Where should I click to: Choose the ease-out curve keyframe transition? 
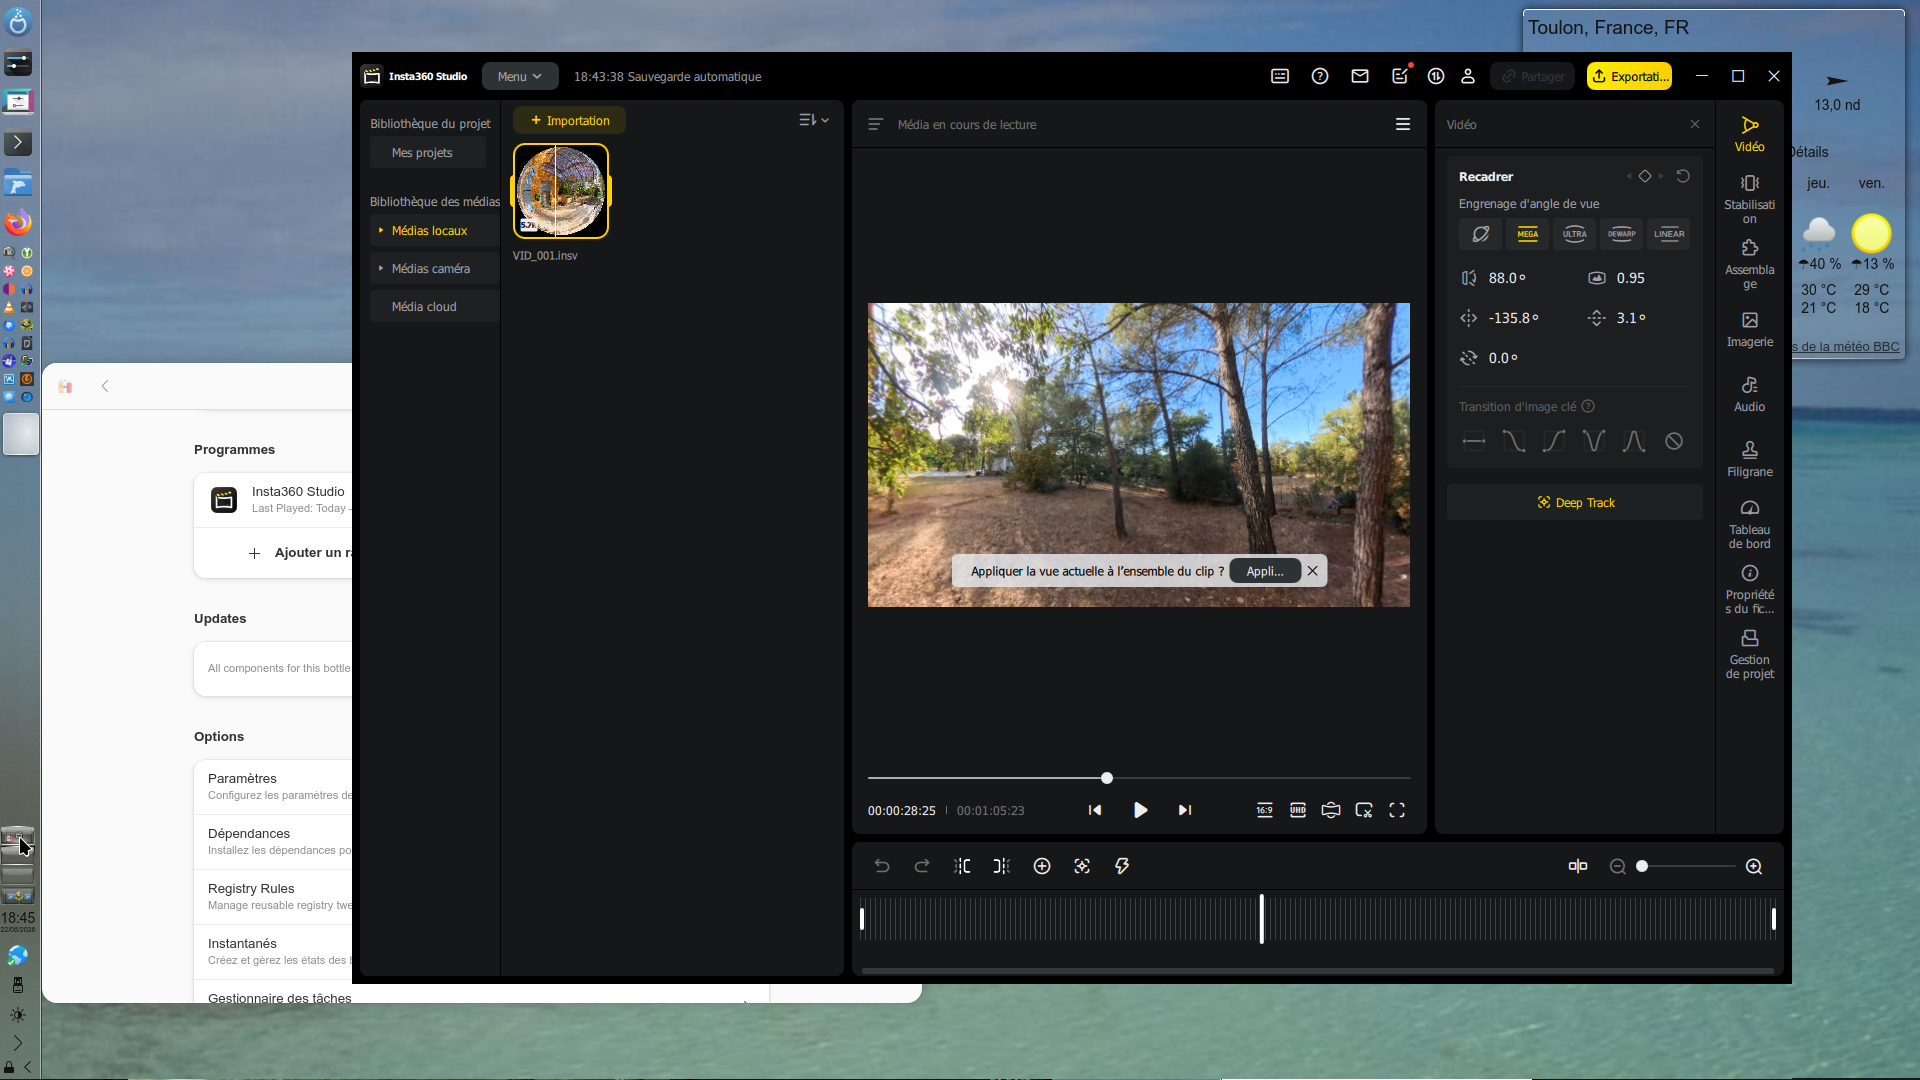coord(1514,441)
